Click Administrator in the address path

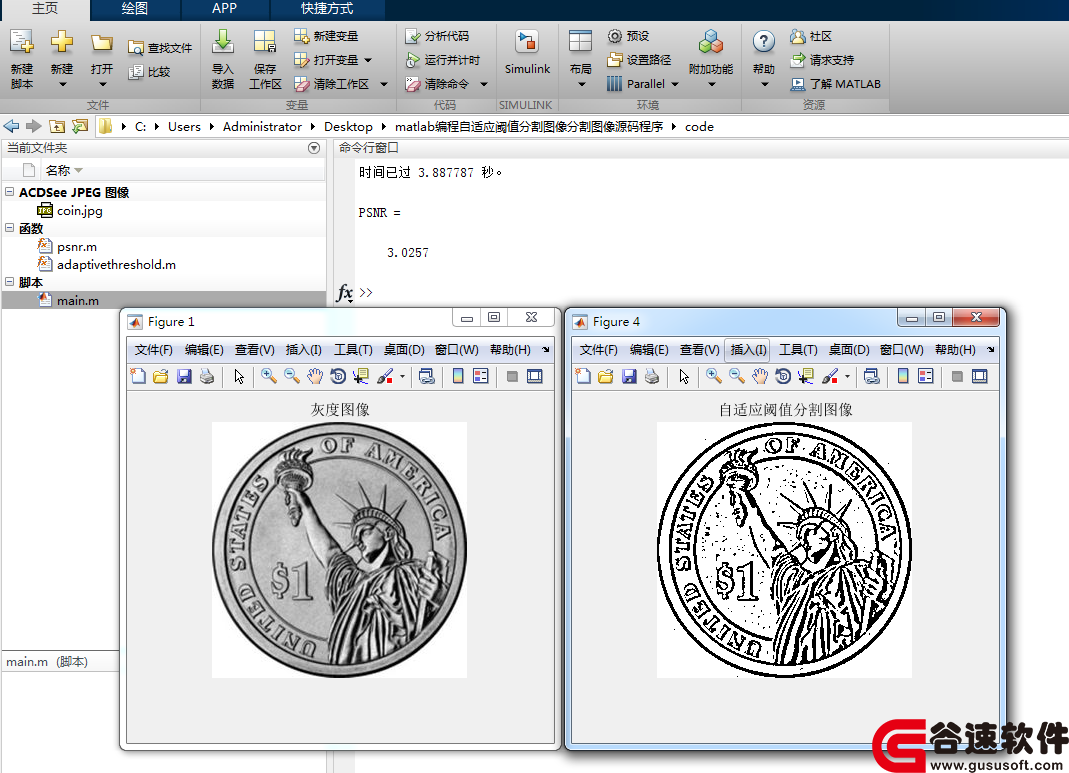pyautogui.click(x=262, y=126)
